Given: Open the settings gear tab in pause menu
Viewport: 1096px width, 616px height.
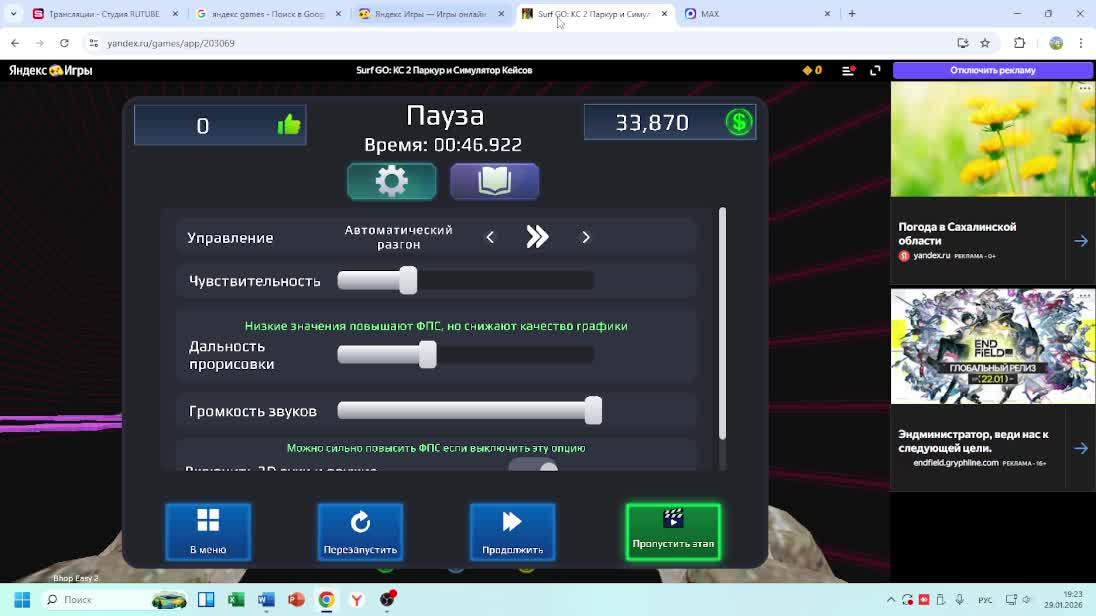Looking at the screenshot, I should pyautogui.click(x=391, y=182).
